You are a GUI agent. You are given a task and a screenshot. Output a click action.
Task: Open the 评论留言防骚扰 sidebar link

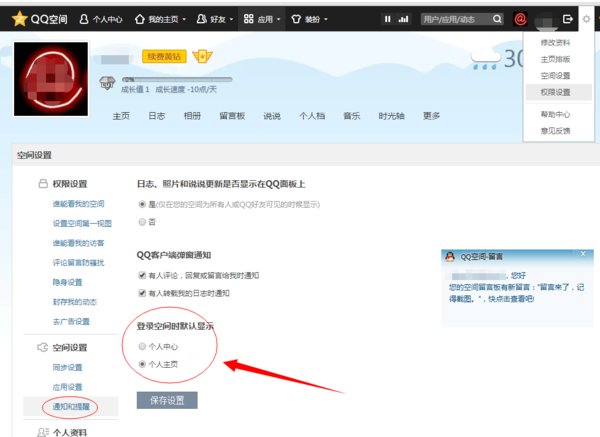[78, 263]
